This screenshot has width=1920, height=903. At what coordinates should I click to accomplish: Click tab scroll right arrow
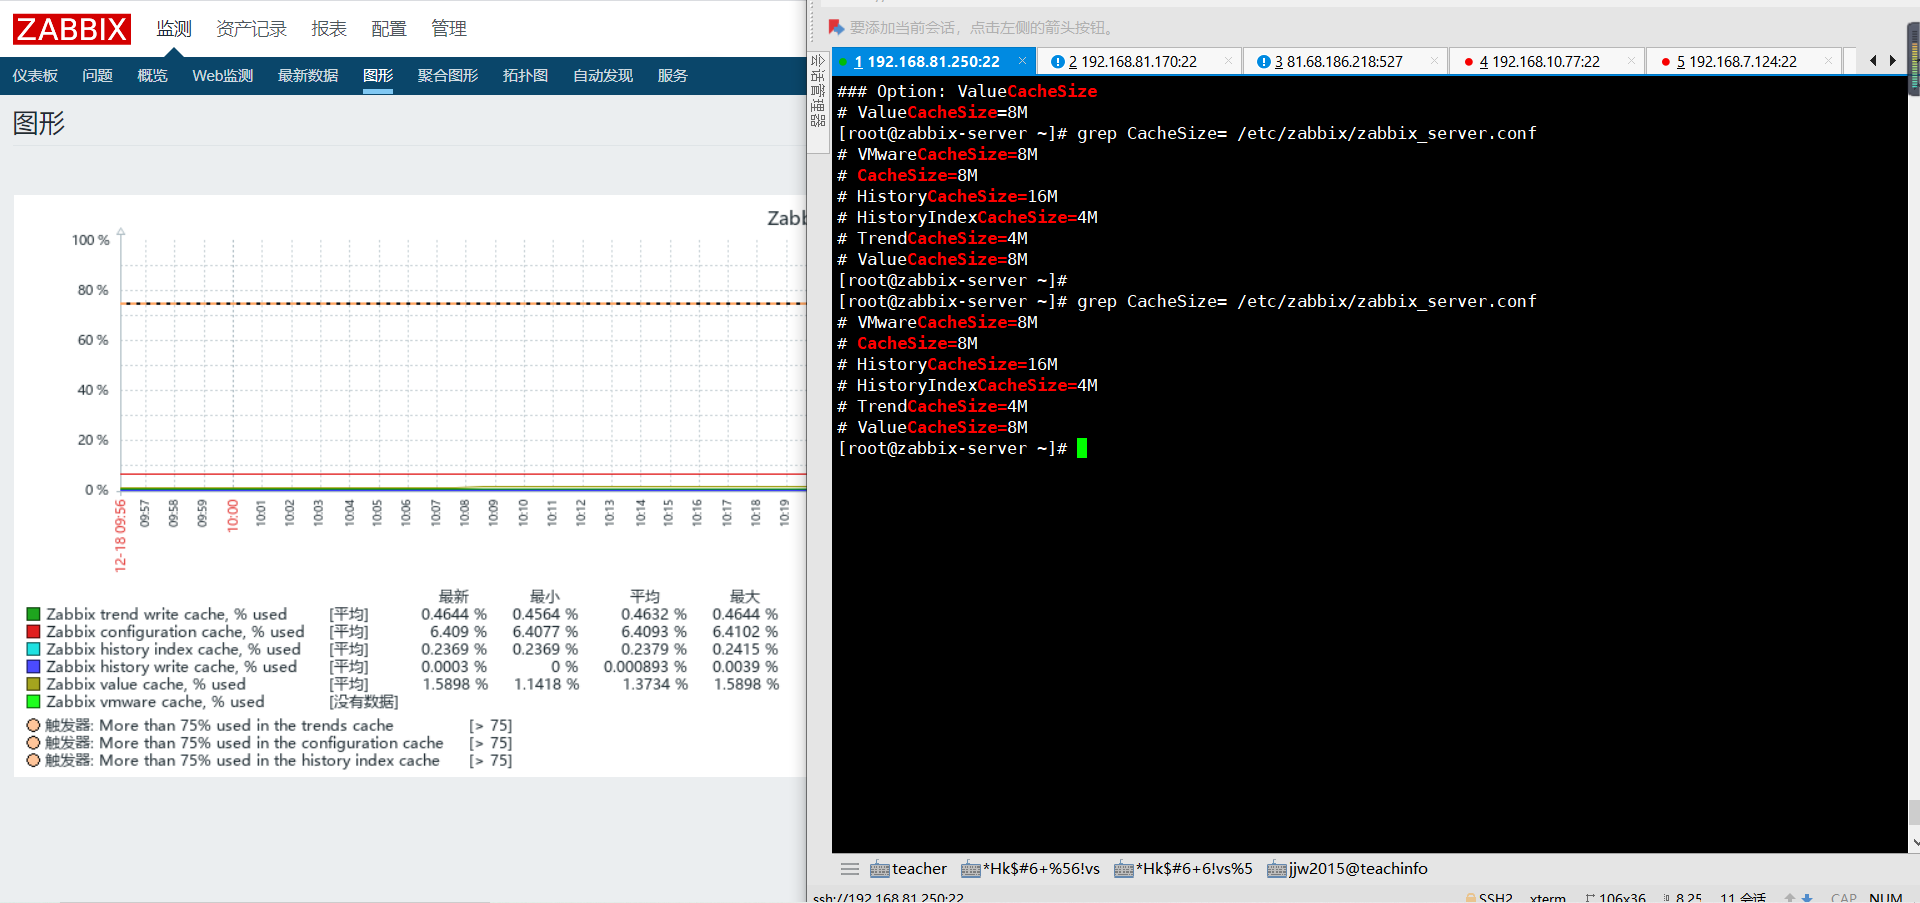tap(1893, 61)
